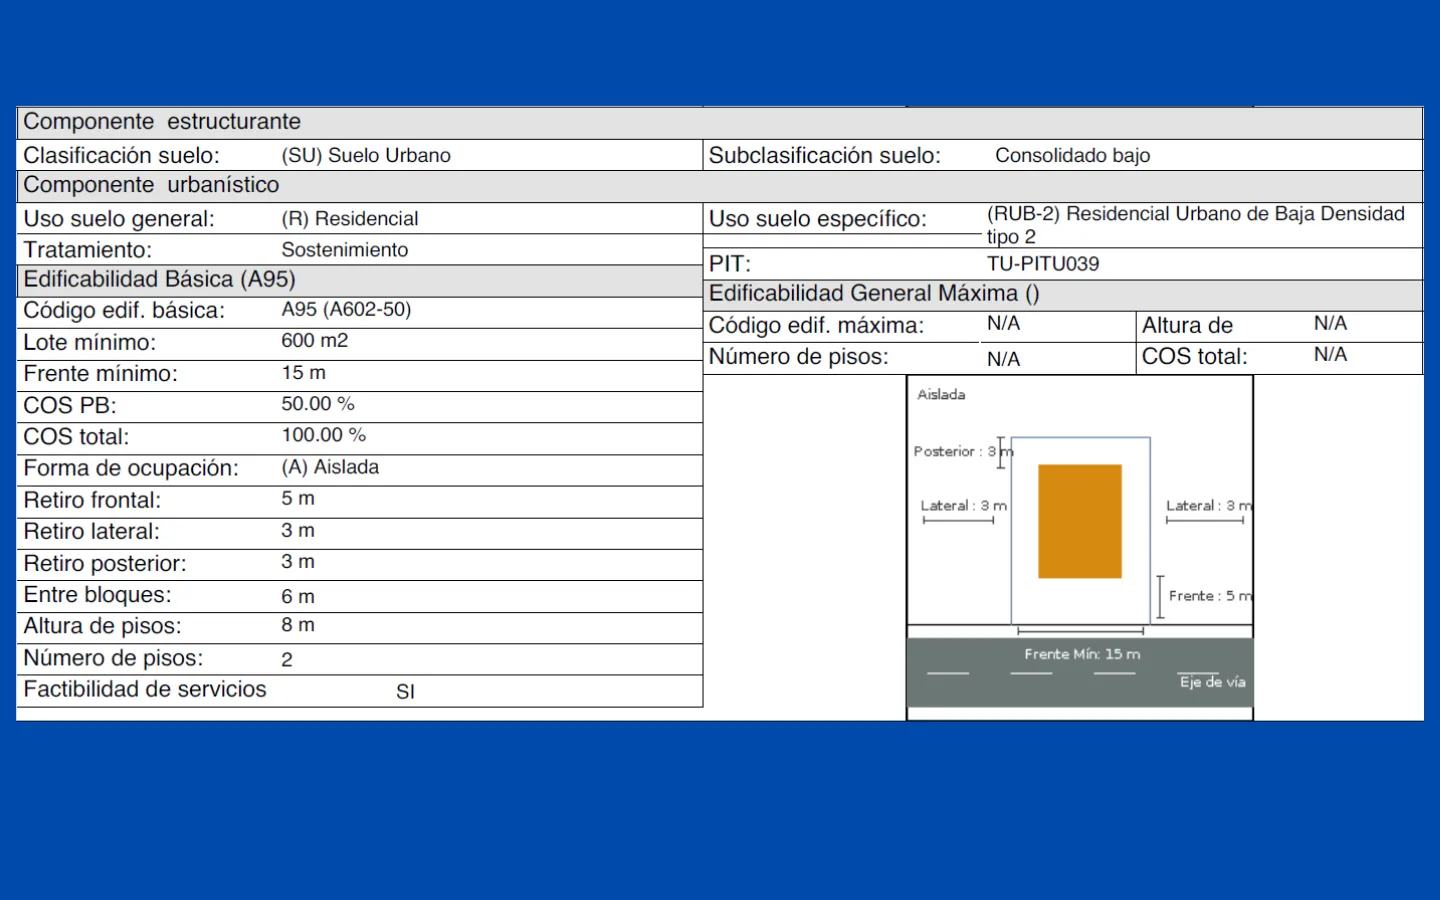Select the '600 m2' lot value
Image resolution: width=1440 pixels, height=900 pixels.
click(315, 341)
